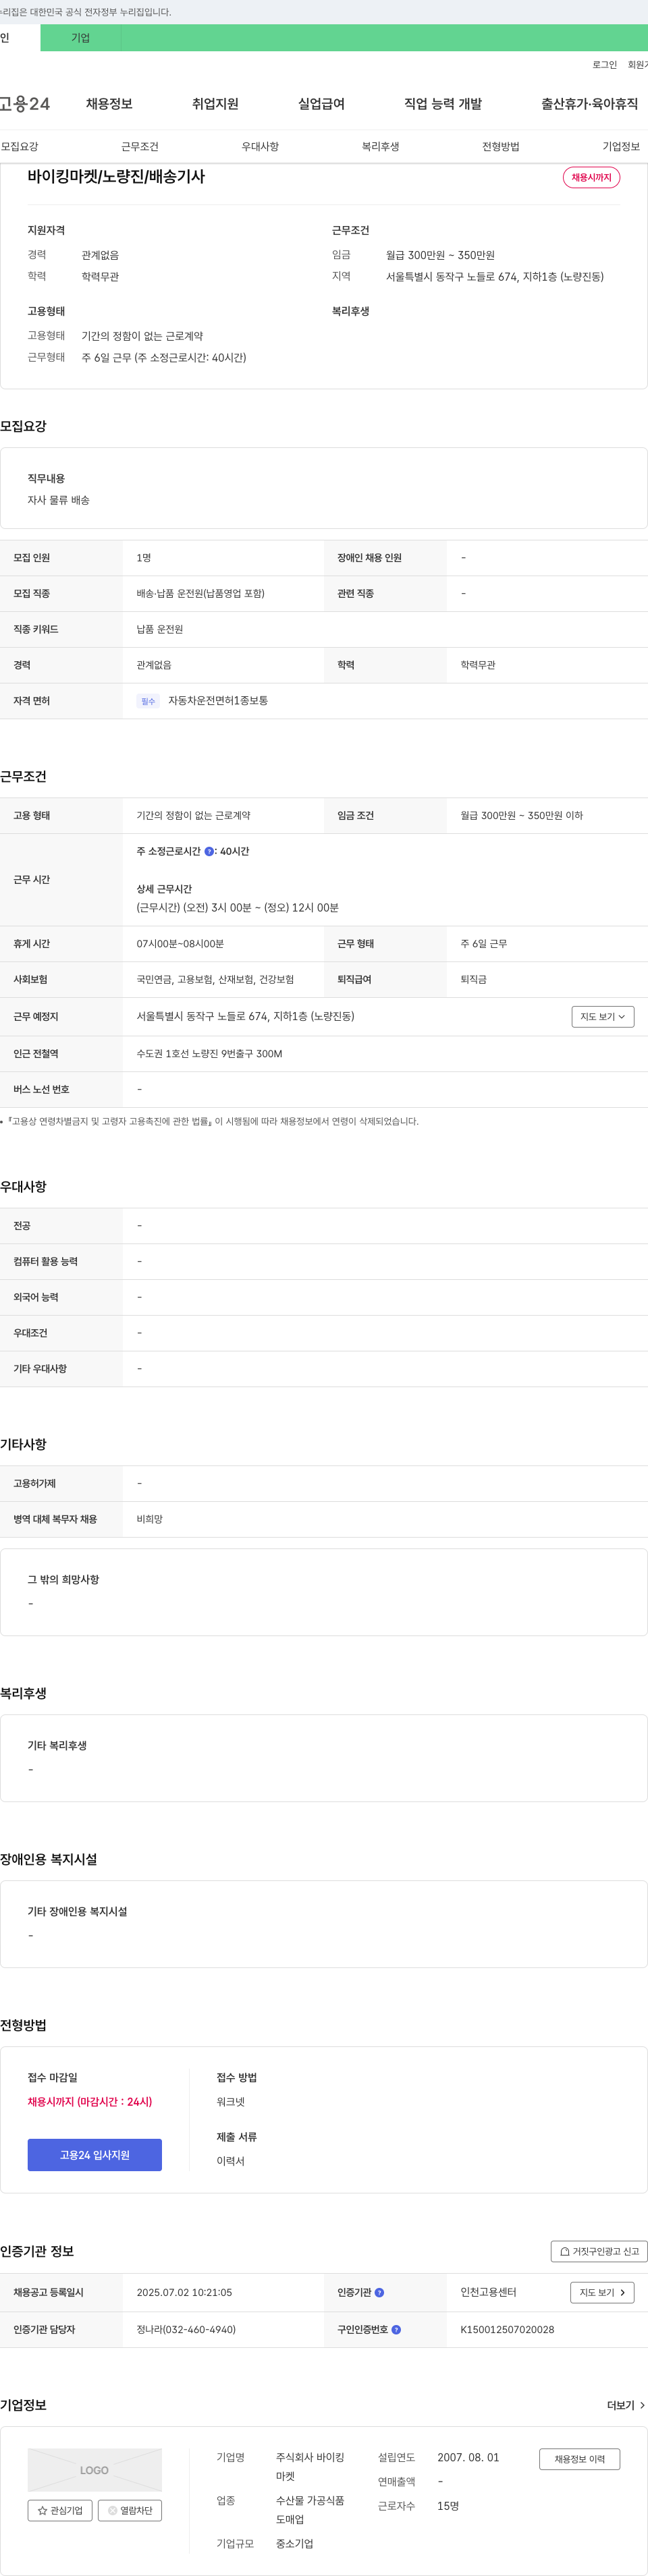Report false ad via 거짓구인광고 신고
This screenshot has width=648, height=2576.
point(599,2251)
